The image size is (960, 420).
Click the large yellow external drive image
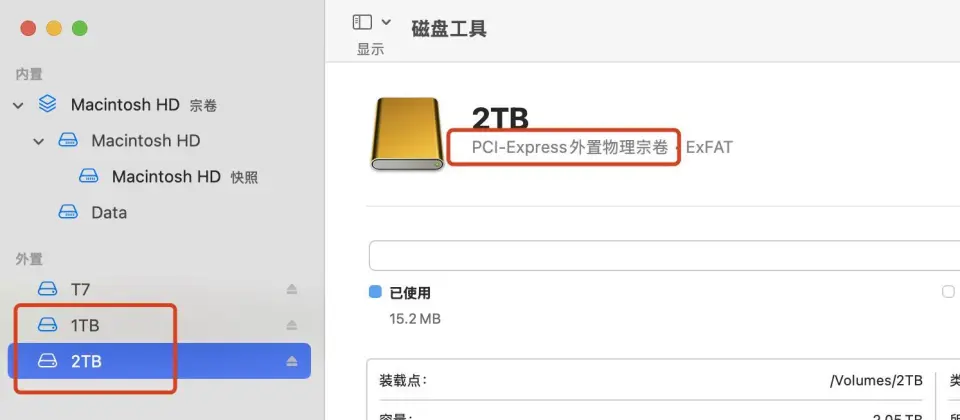click(407, 133)
